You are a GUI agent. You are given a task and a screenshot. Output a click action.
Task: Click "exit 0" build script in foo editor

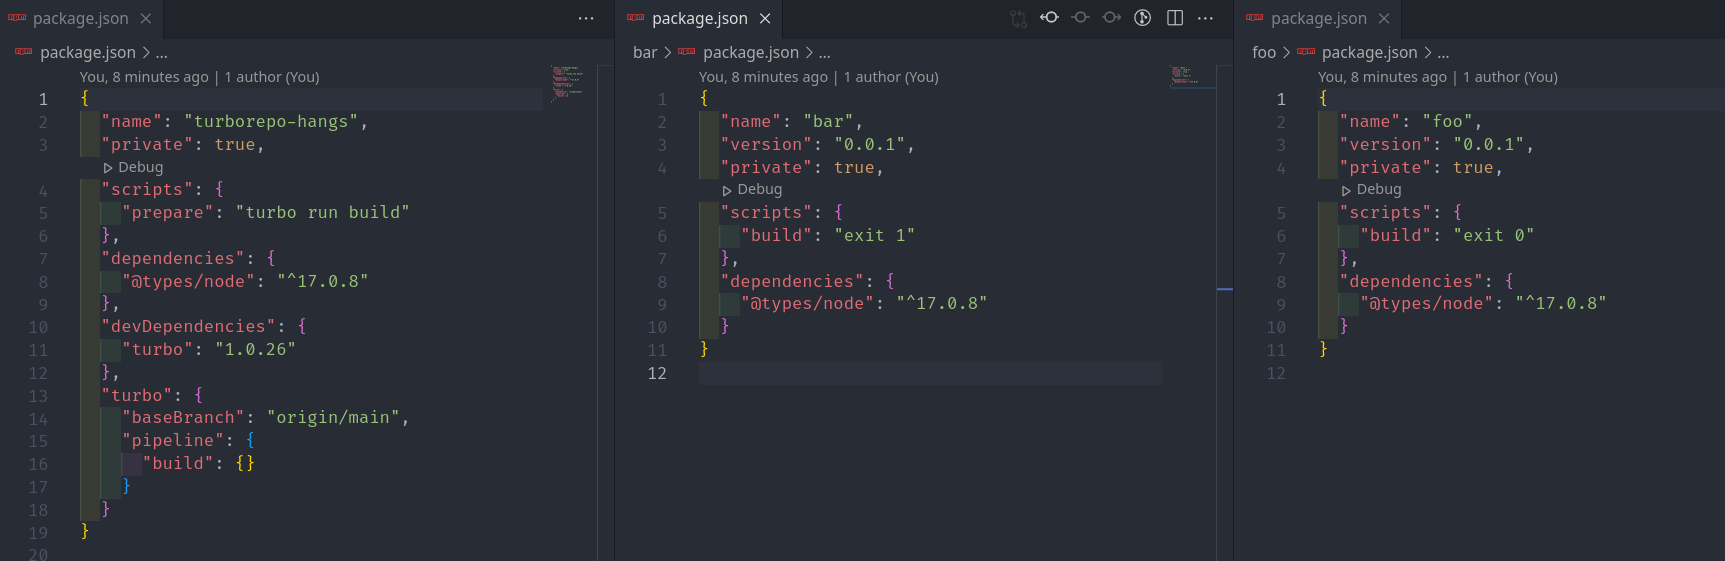pos(1493,236)
